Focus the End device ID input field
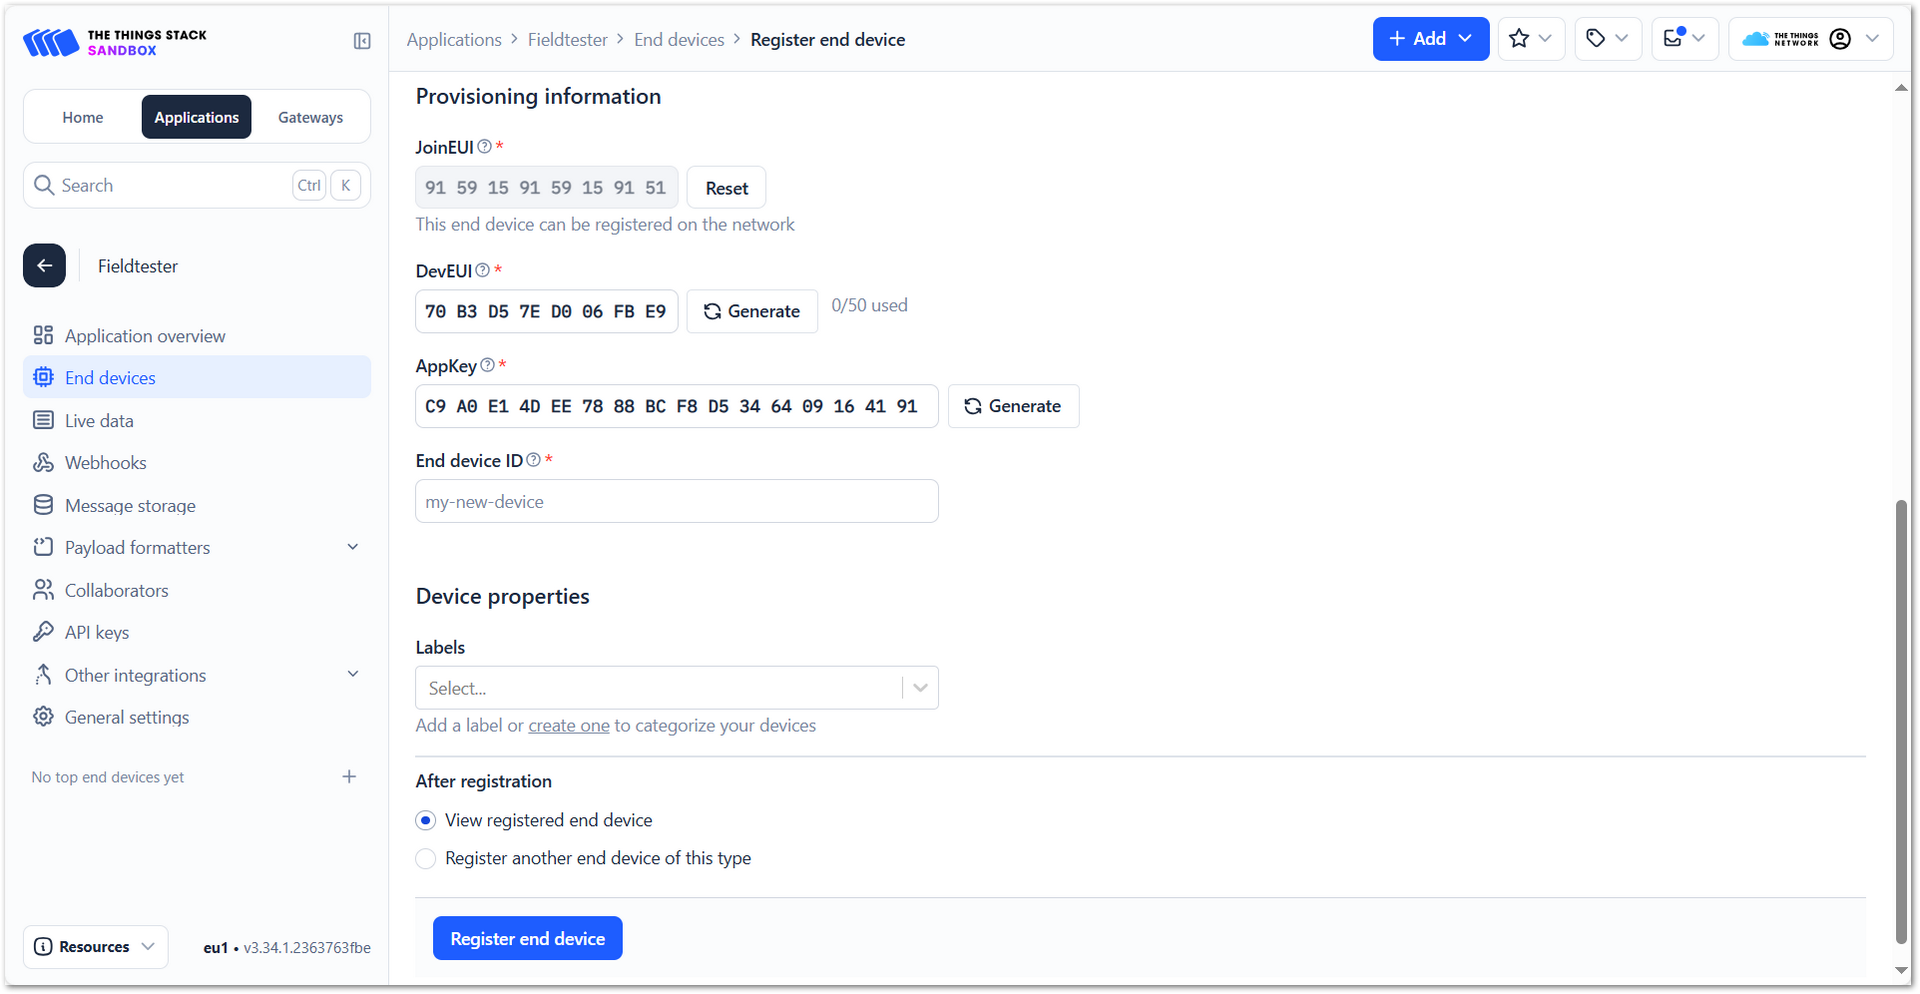 [x=676, y=502]
